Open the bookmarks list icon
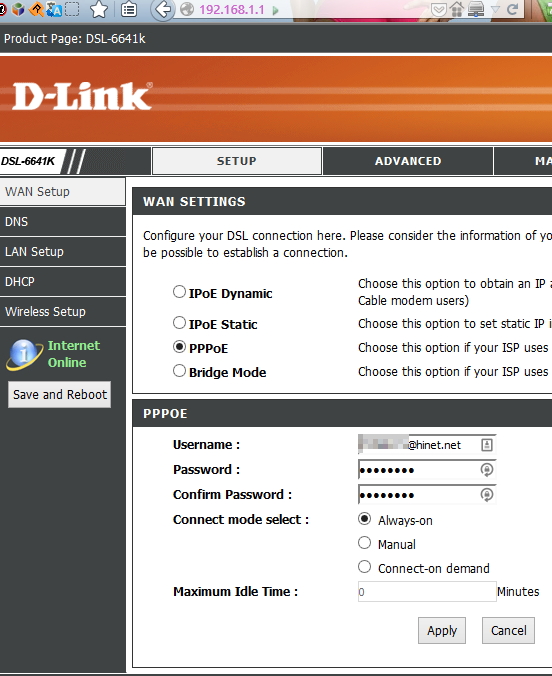 [129, 9]
